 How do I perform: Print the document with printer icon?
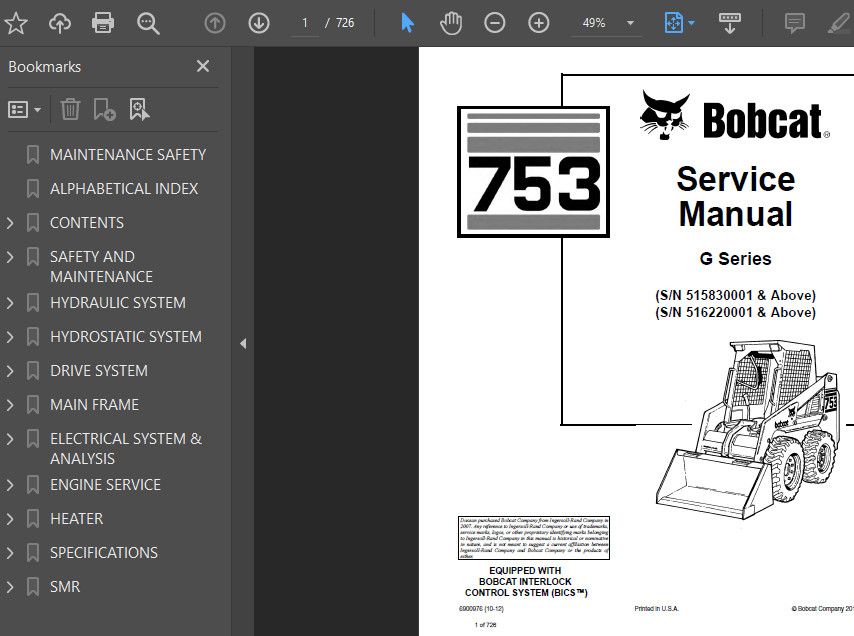pyautogui.click(x=103, y=23)
